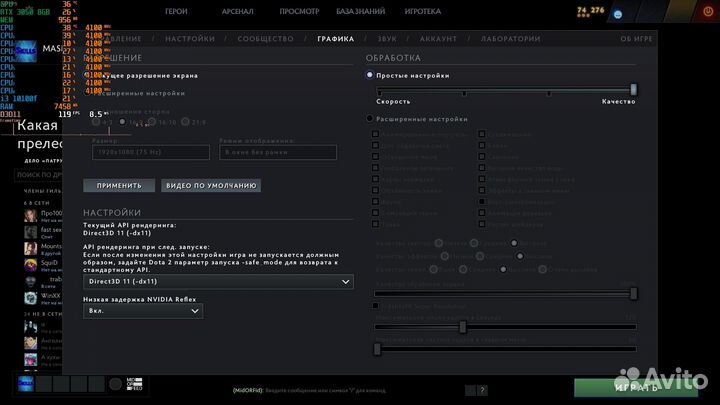Open Direct3D 11 (-dx11) rendering API dropdown
This screenshot has width=720, height=405.
(x=219, y=281)
